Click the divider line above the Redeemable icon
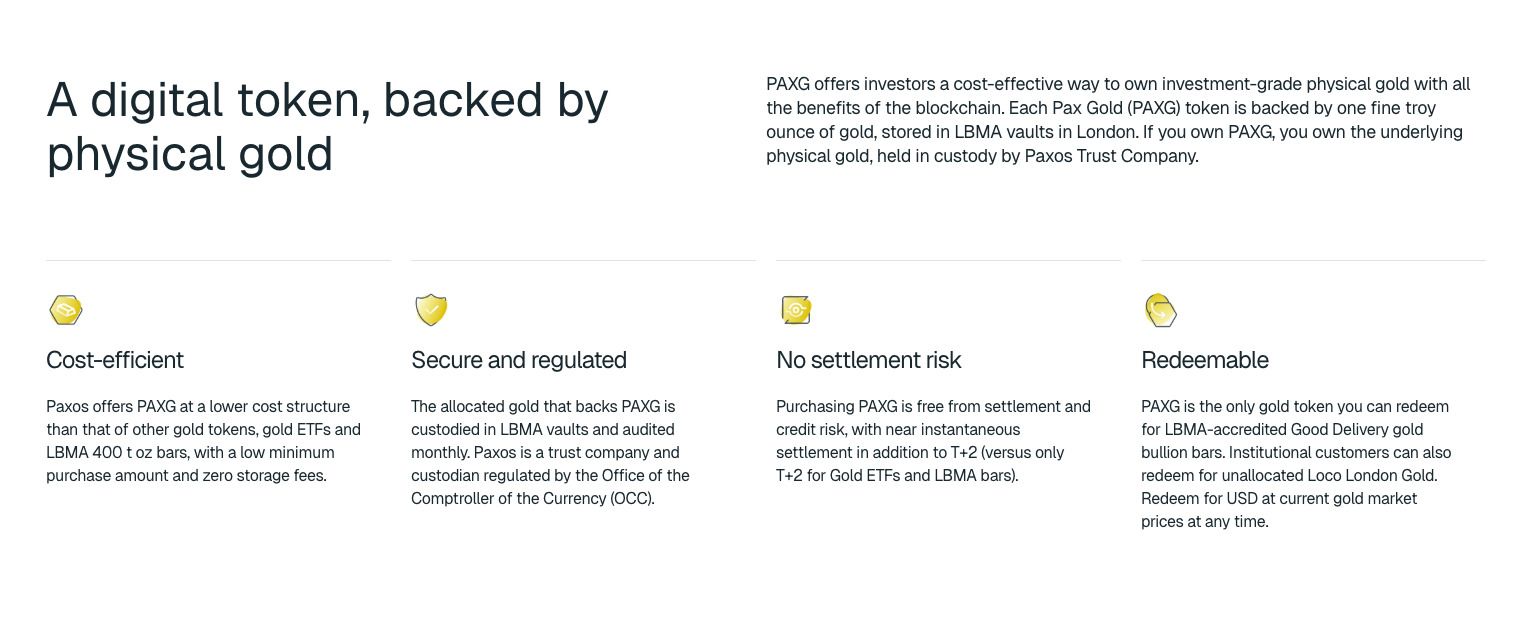The image size is (1516, 618). (1313, 260)
